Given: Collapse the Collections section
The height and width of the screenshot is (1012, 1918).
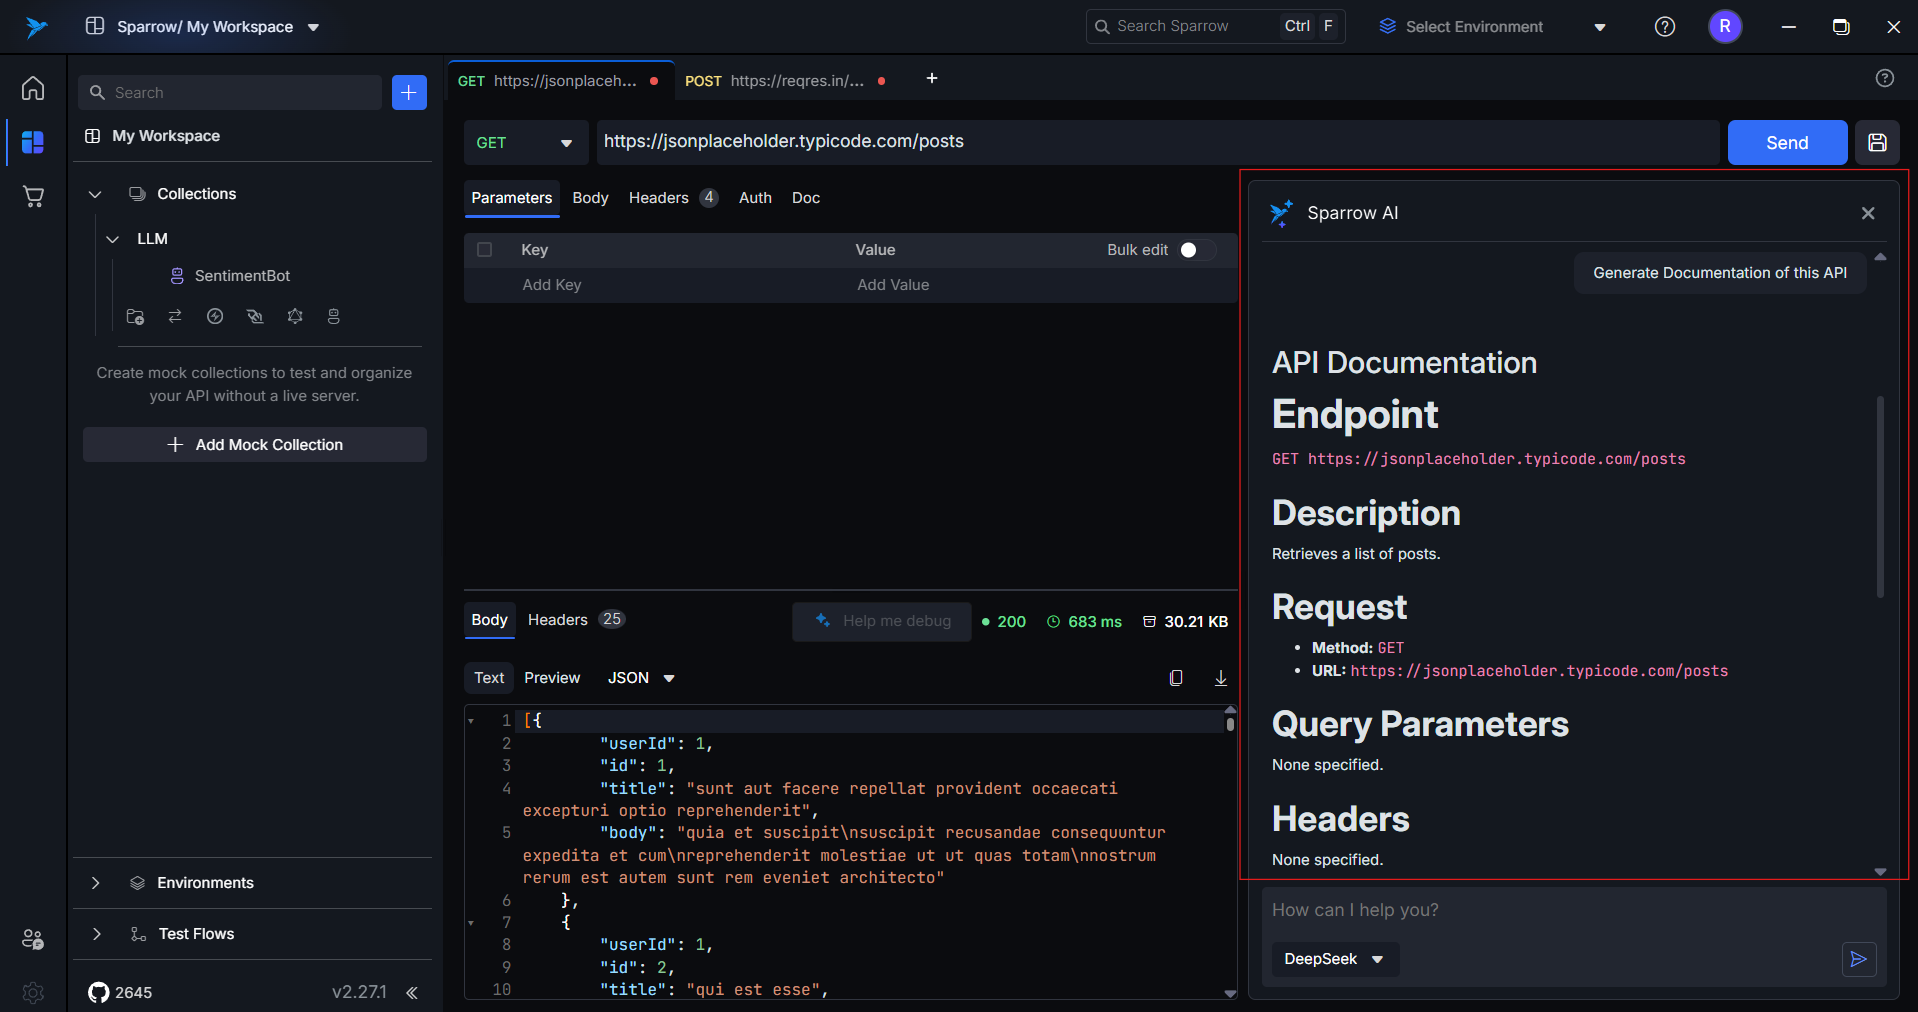Looking at the screenshot, I should pos(95,194).
